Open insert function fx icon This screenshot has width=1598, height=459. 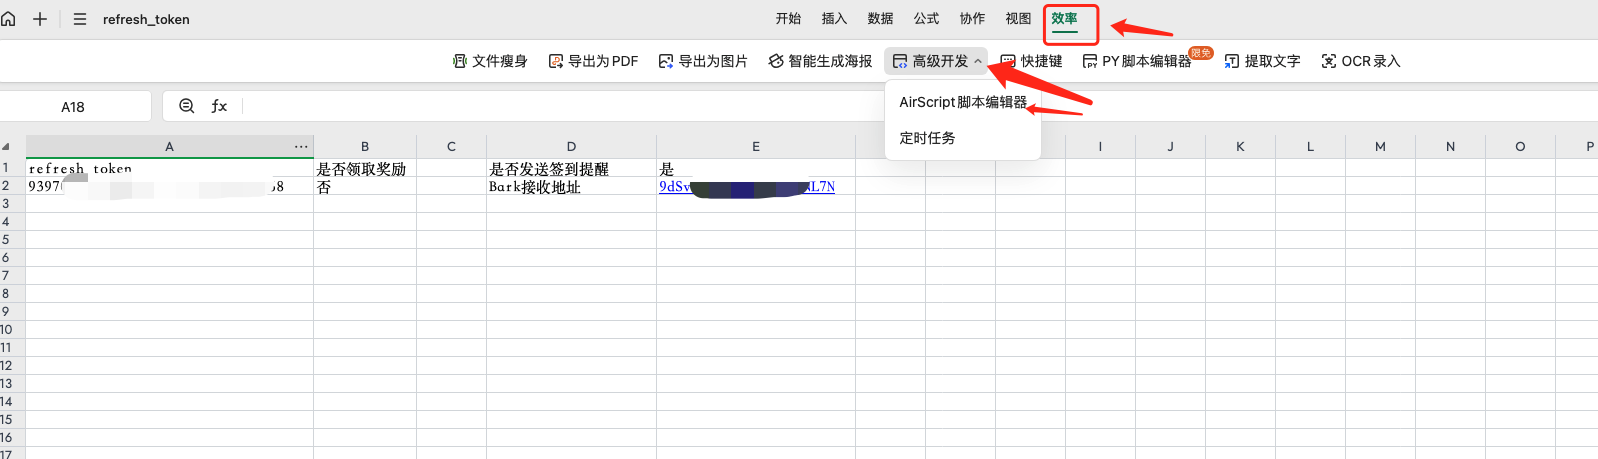pos(219,106)
